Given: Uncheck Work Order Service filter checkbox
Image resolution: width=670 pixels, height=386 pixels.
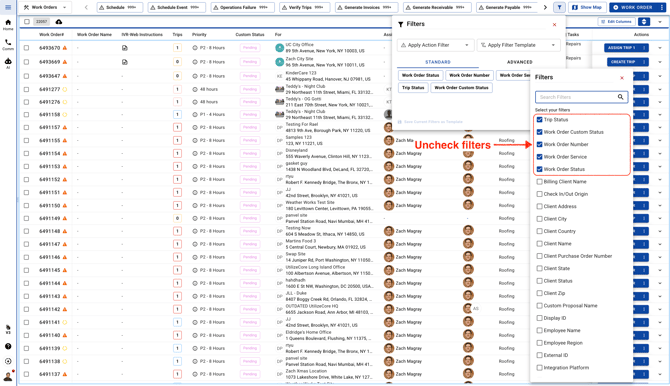Looking at the screenshot, I should point(540,157).
